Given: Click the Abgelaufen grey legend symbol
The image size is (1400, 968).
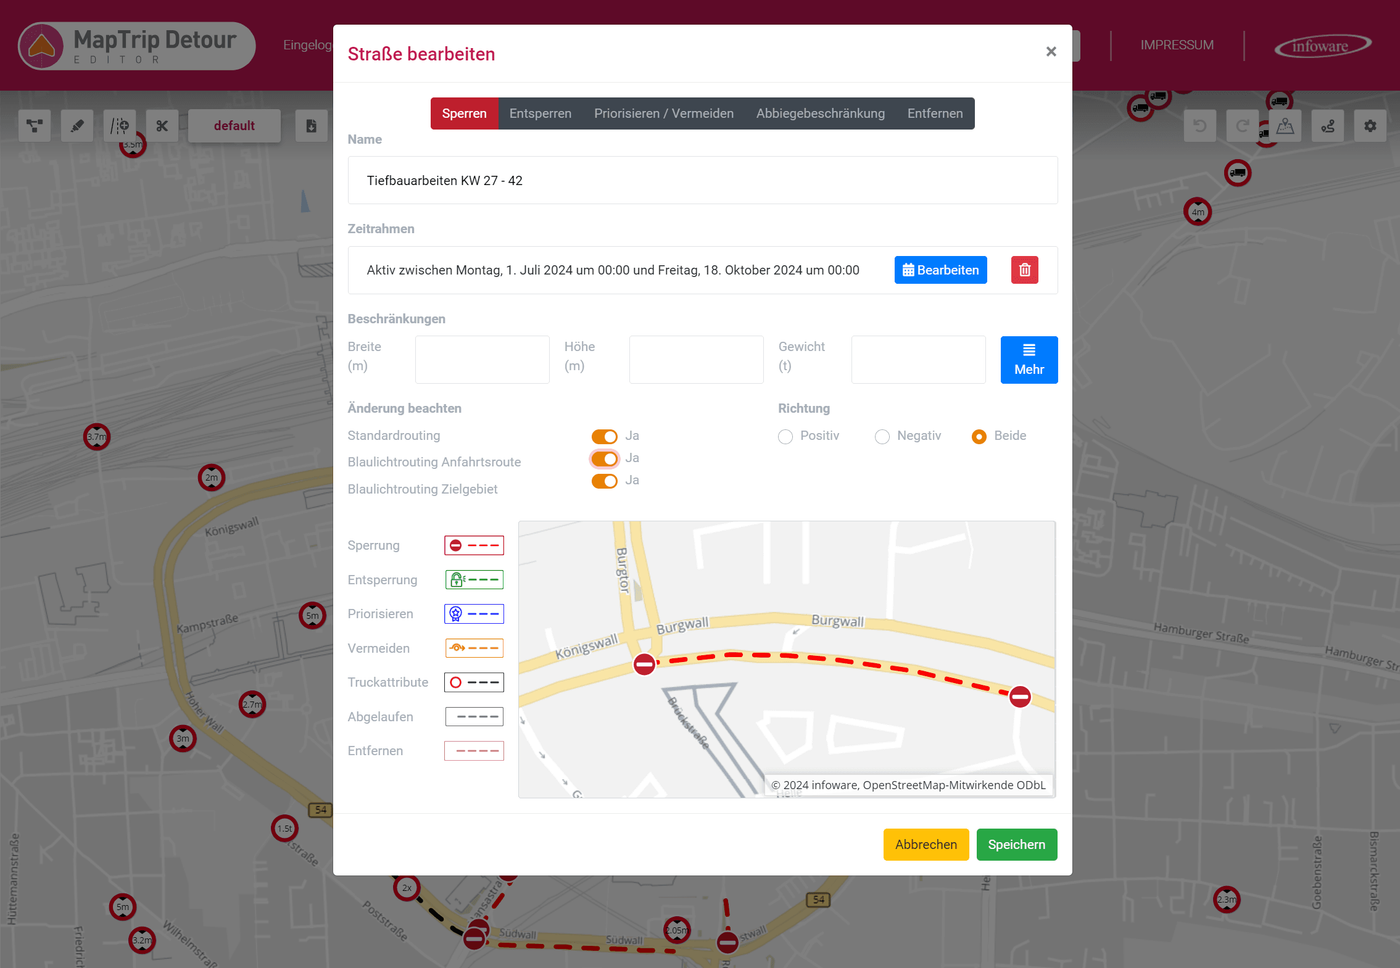Looking at the screenshot, I should [x=474, y=717].
